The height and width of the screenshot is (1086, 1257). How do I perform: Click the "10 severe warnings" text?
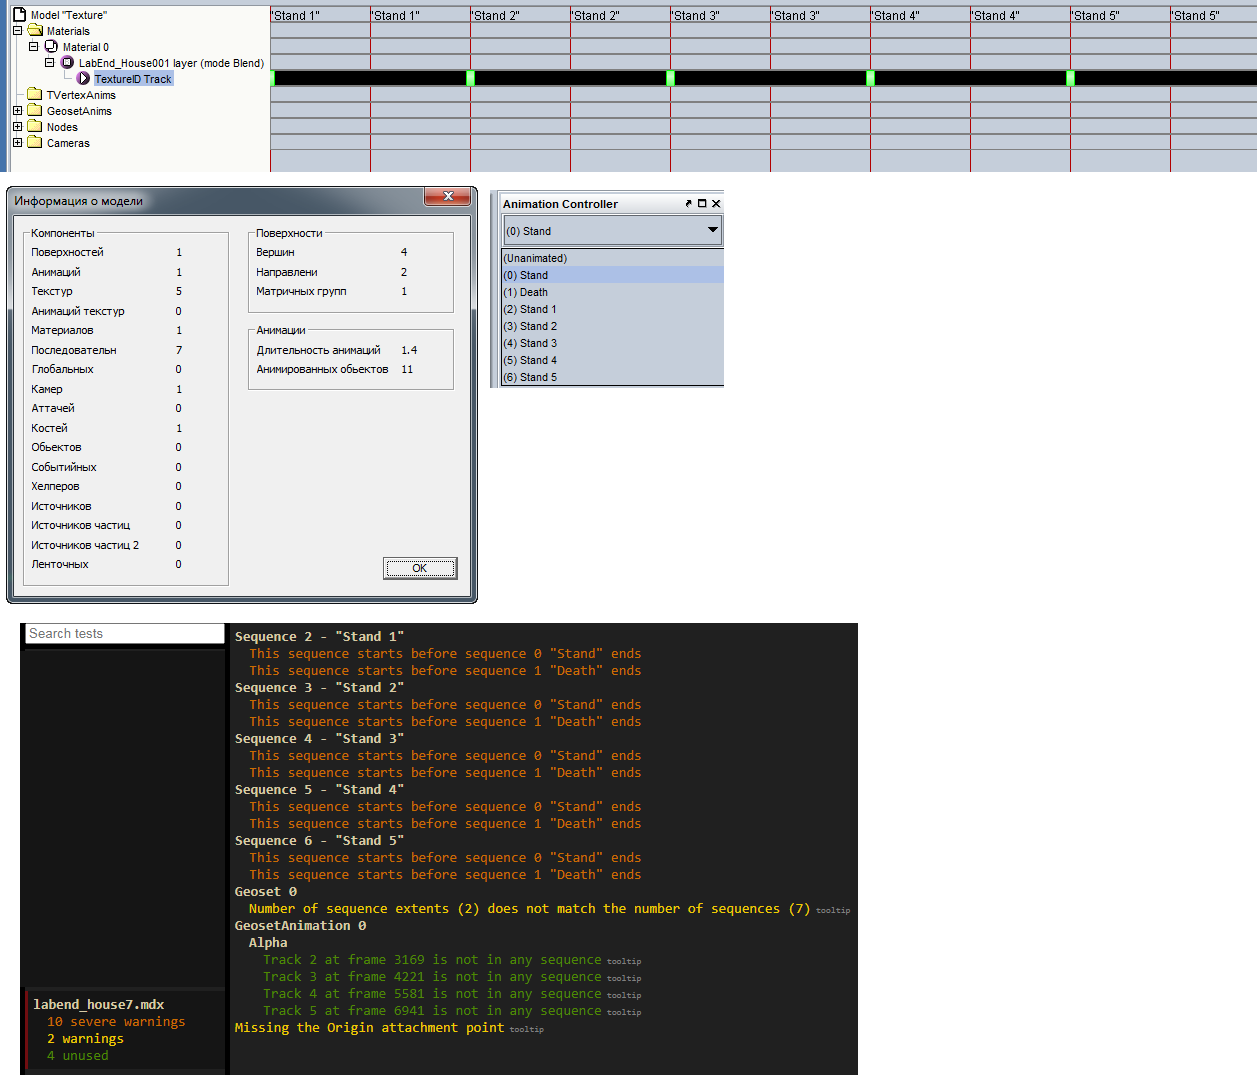pos(116,1022)
